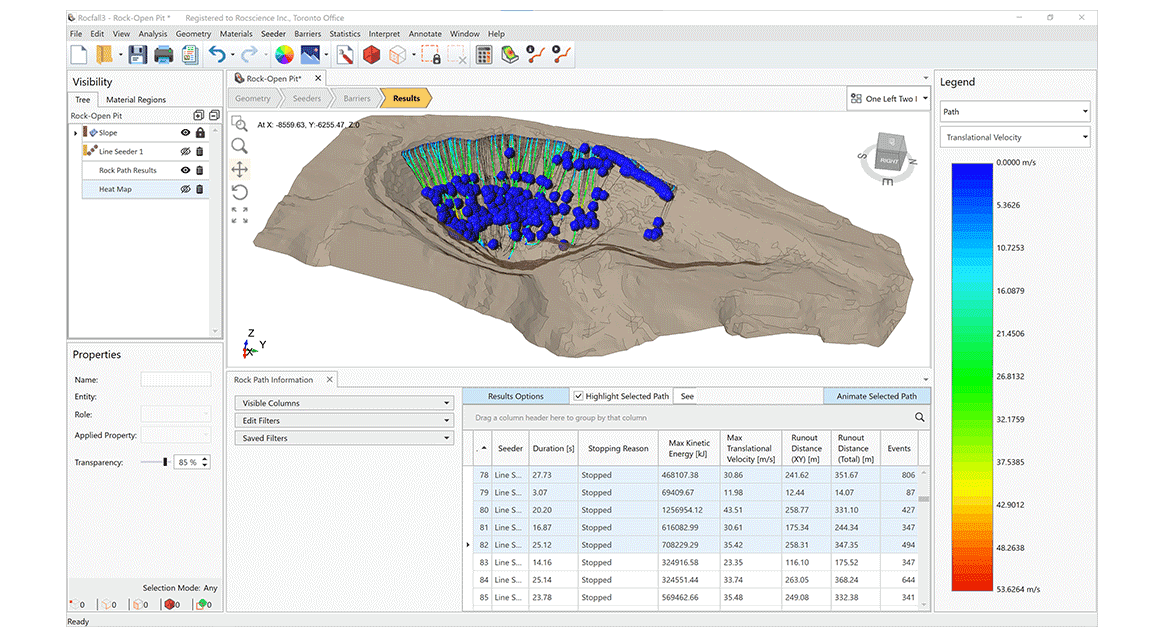Image resolution: width=1164 pixels, height=636 pixels.
Task: Open the undo history dropdown arrow
Action: tap(232, 55)
